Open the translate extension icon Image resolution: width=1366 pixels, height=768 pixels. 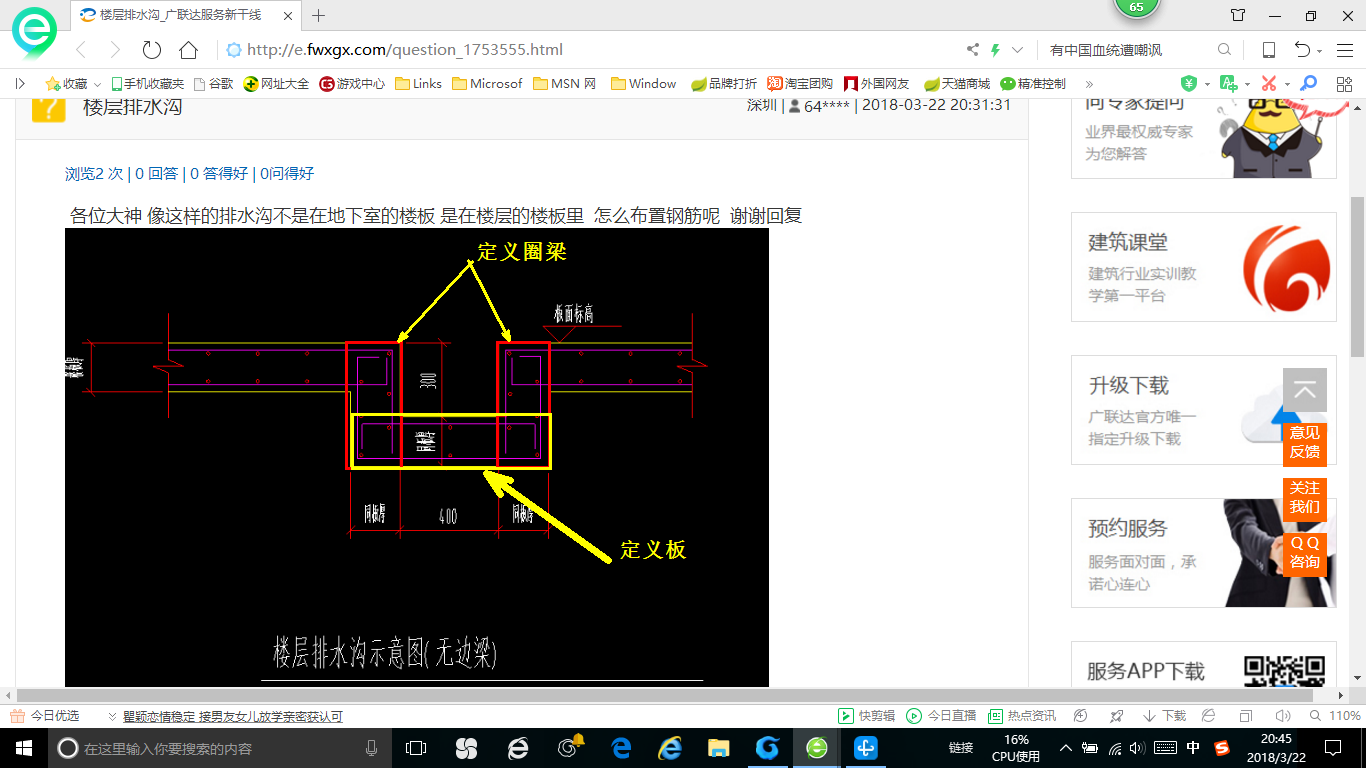click(x=1229, y=84)
